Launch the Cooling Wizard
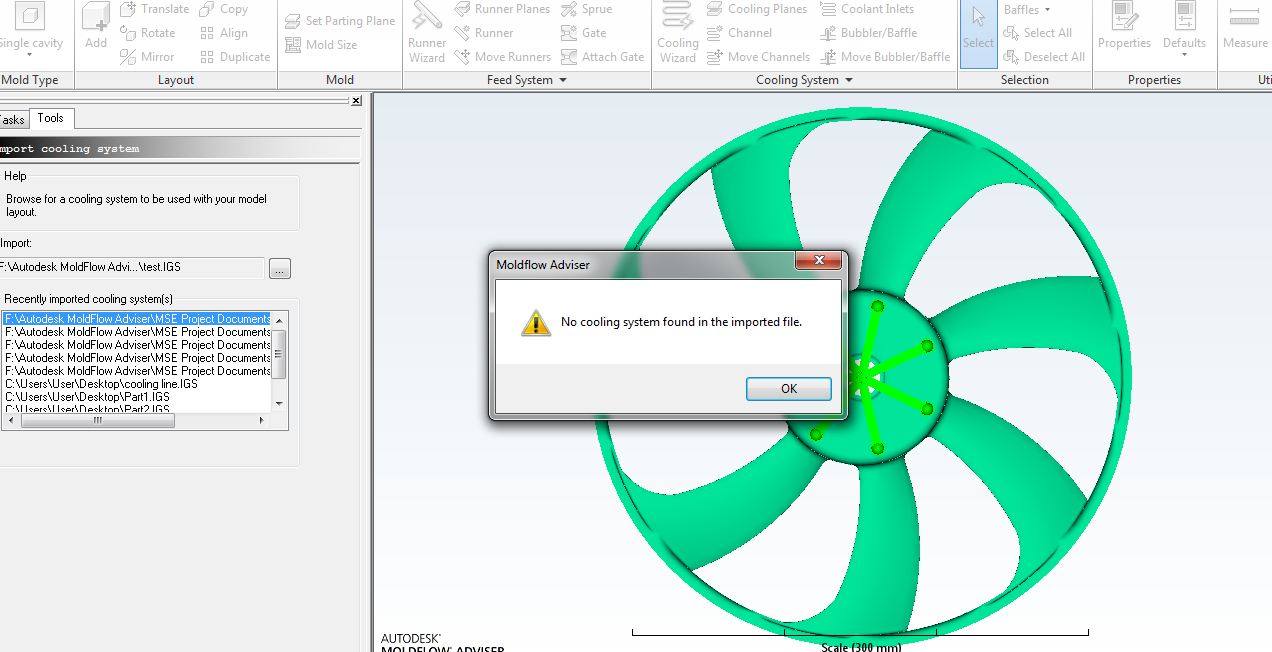This screenshot has height=652, width=1272. click(x=677, y=34)
